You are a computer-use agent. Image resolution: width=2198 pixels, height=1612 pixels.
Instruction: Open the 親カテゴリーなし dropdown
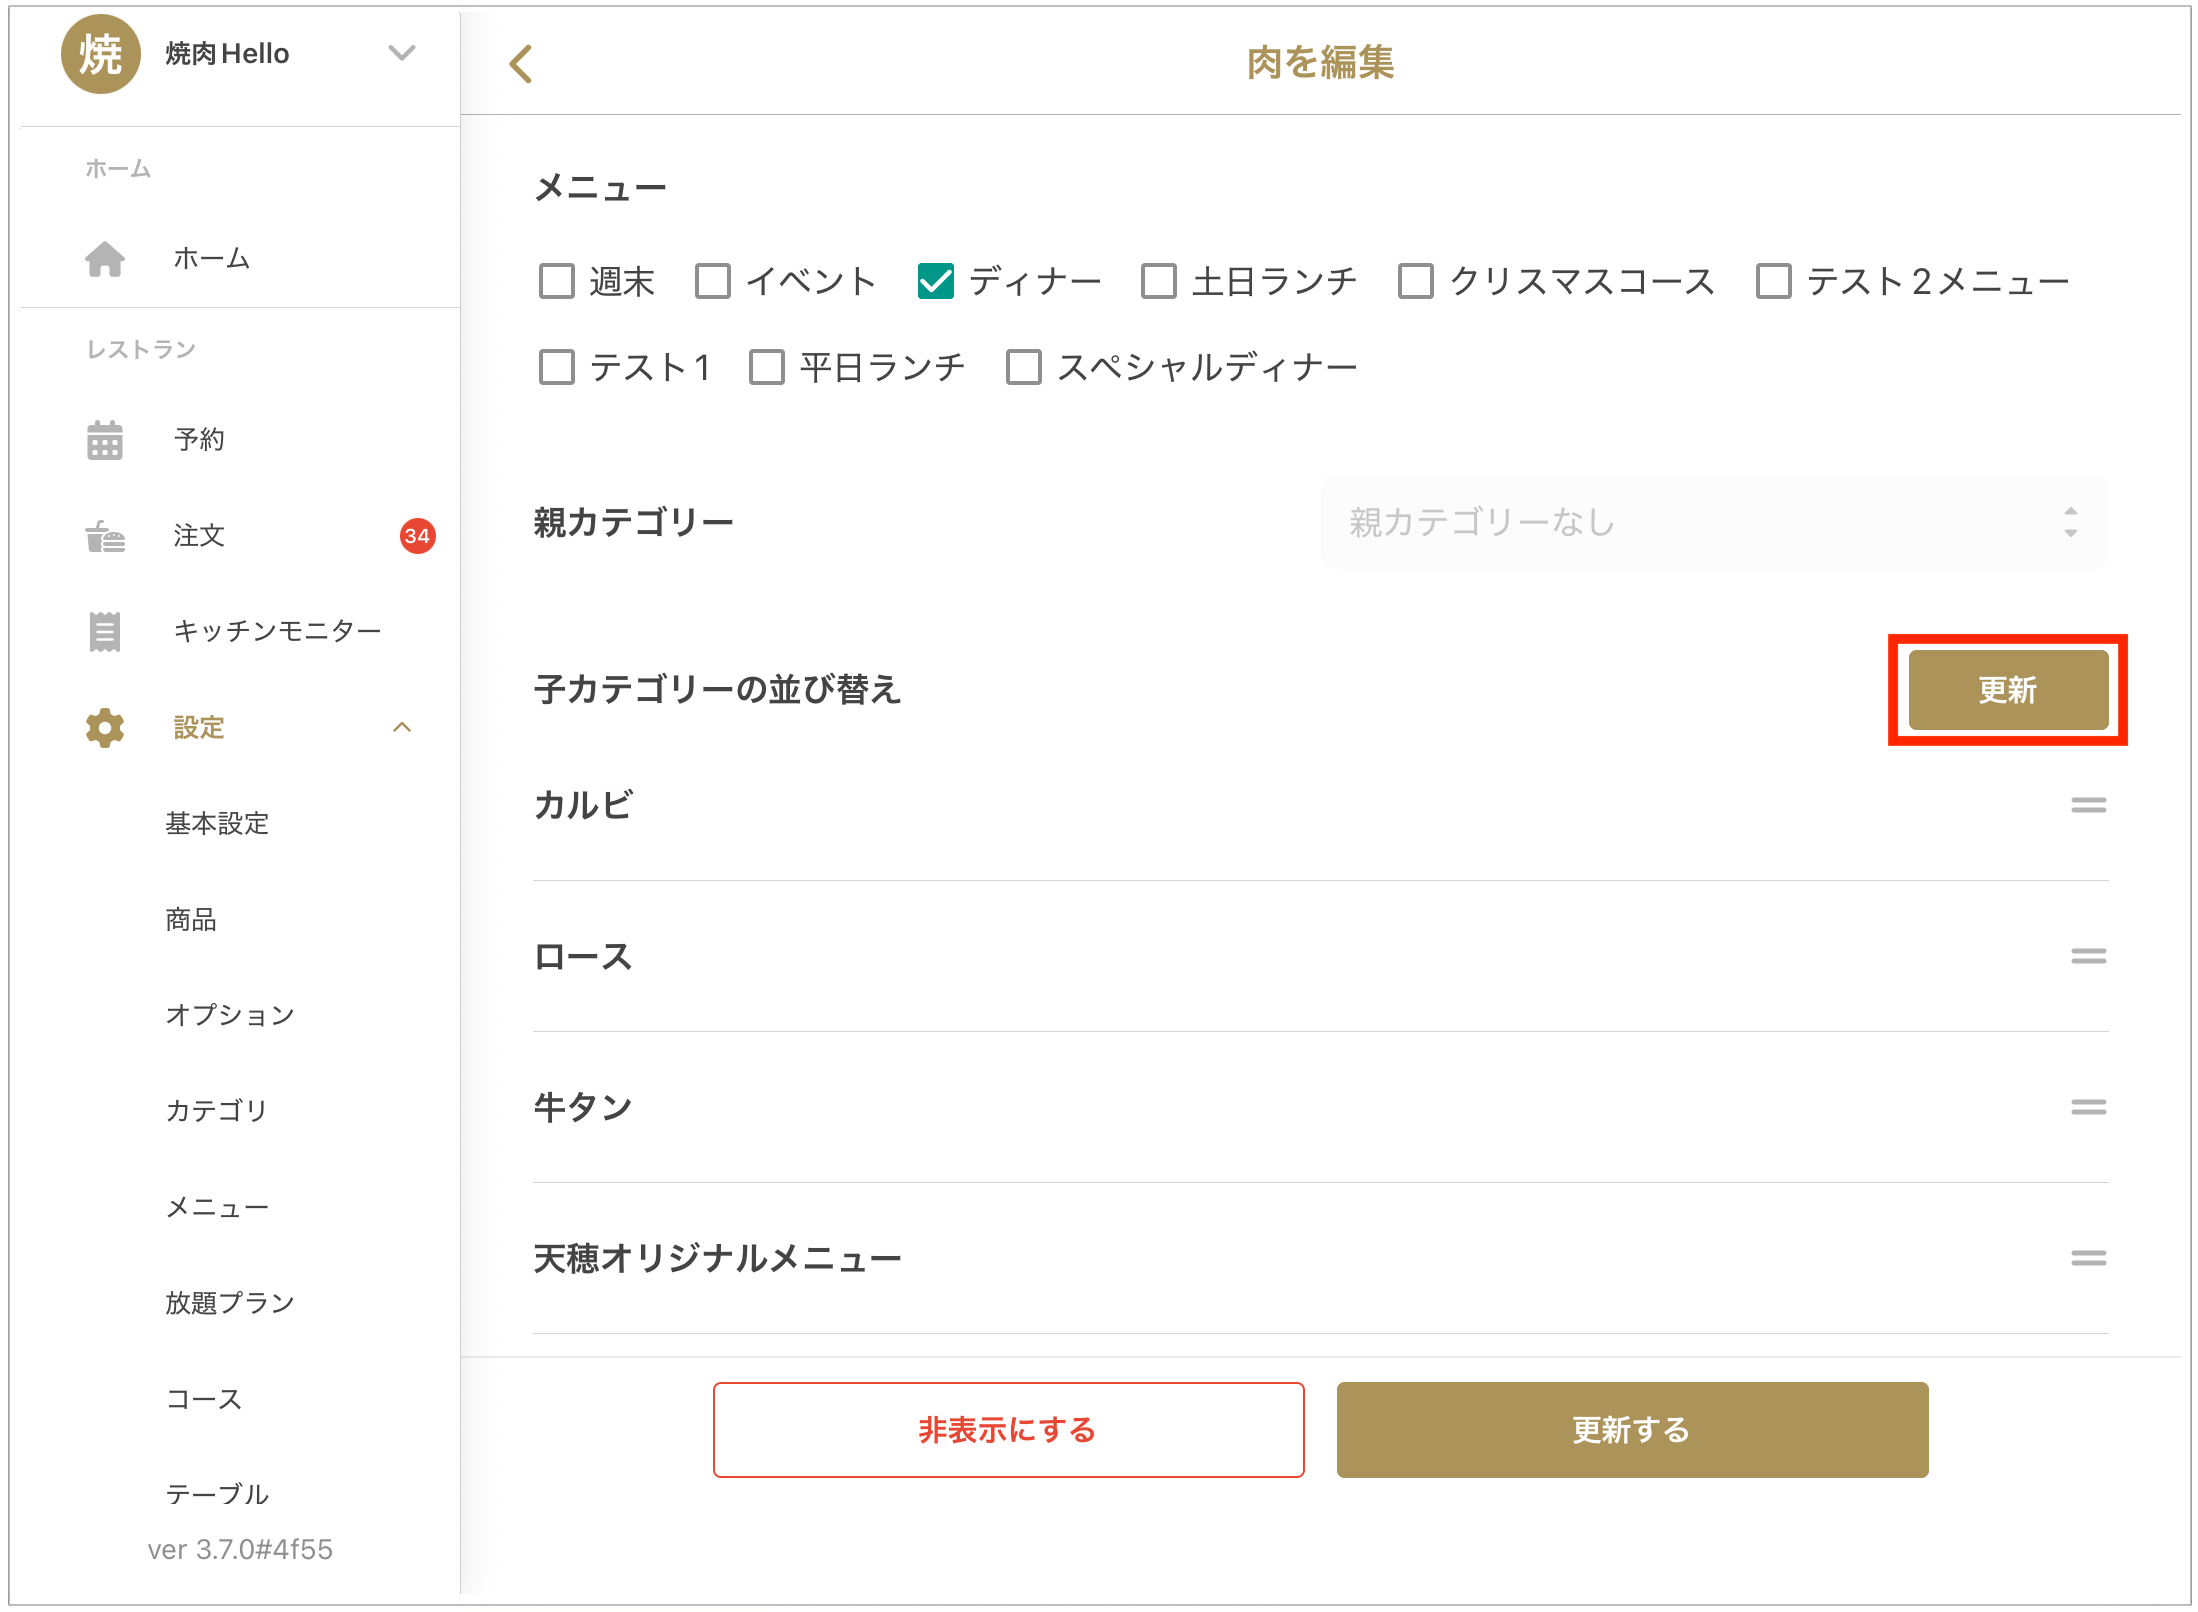point(1714,522)
